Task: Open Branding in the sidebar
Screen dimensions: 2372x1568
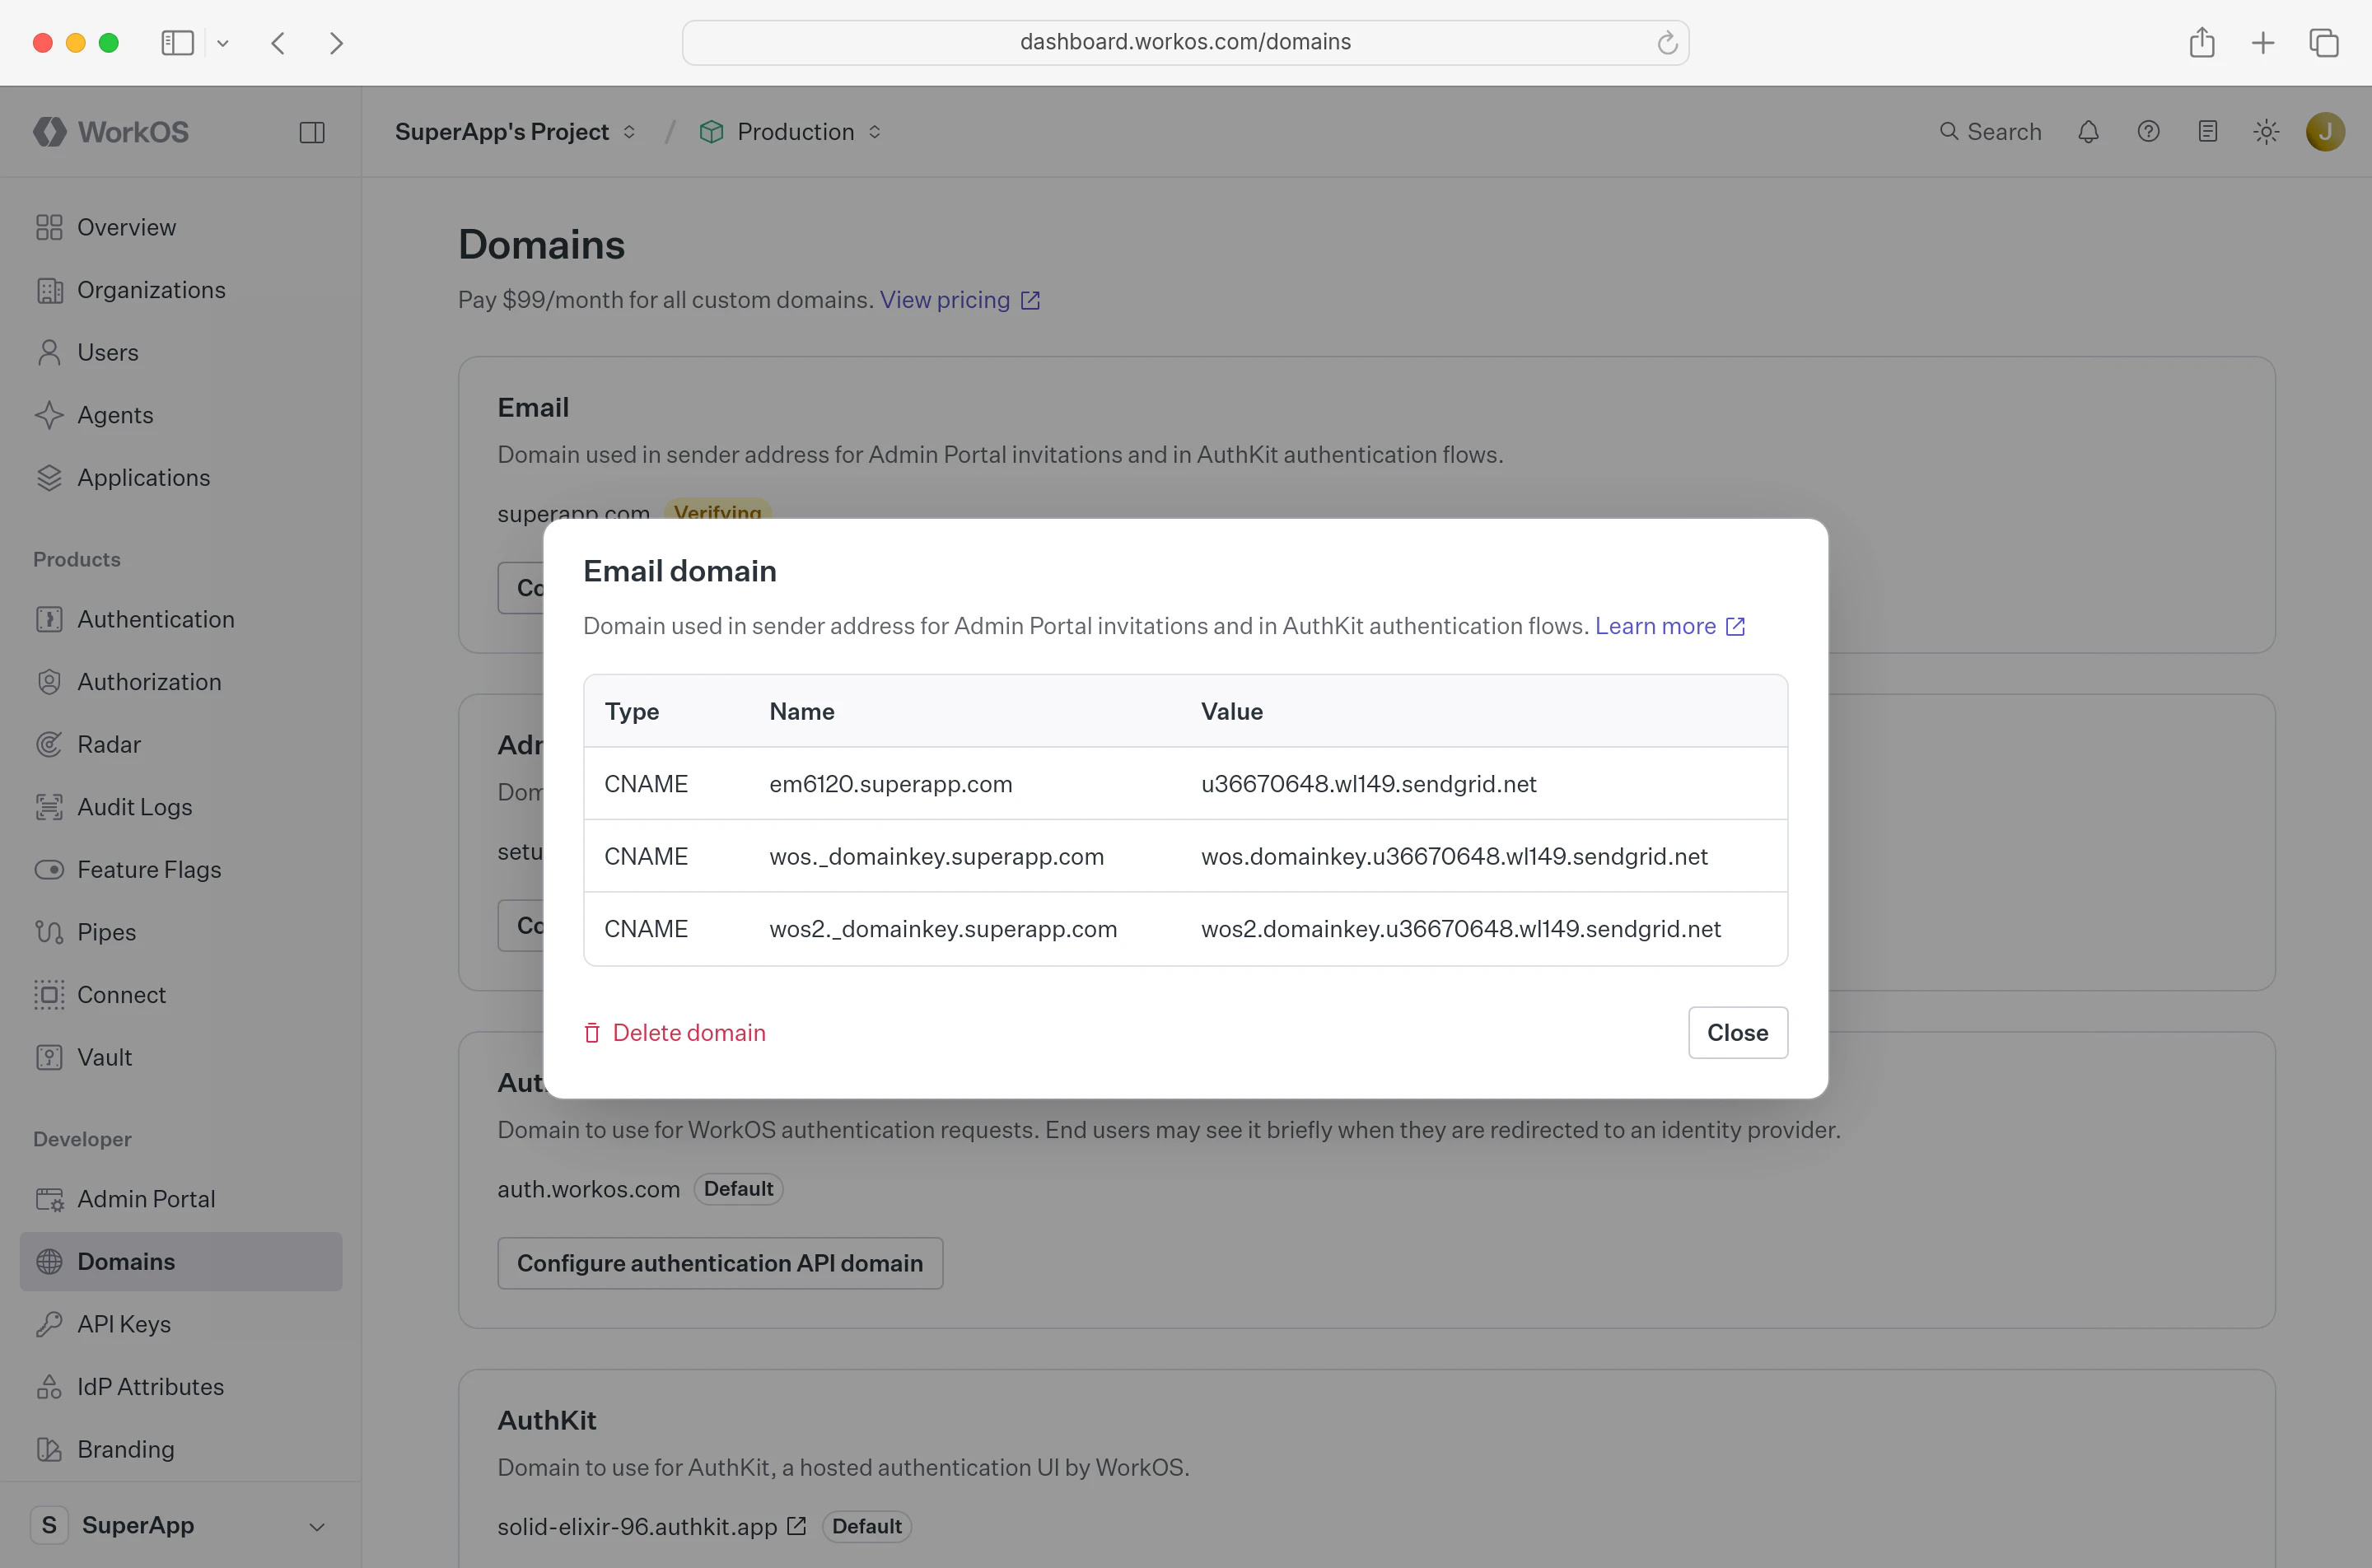Action: pyautogui.click(x=181, y=1449)
